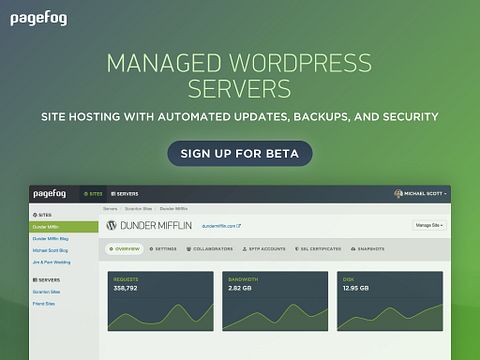Open the SFTP Accounts tab
This screenshot has height=360, width=480.
pos(264,249)
